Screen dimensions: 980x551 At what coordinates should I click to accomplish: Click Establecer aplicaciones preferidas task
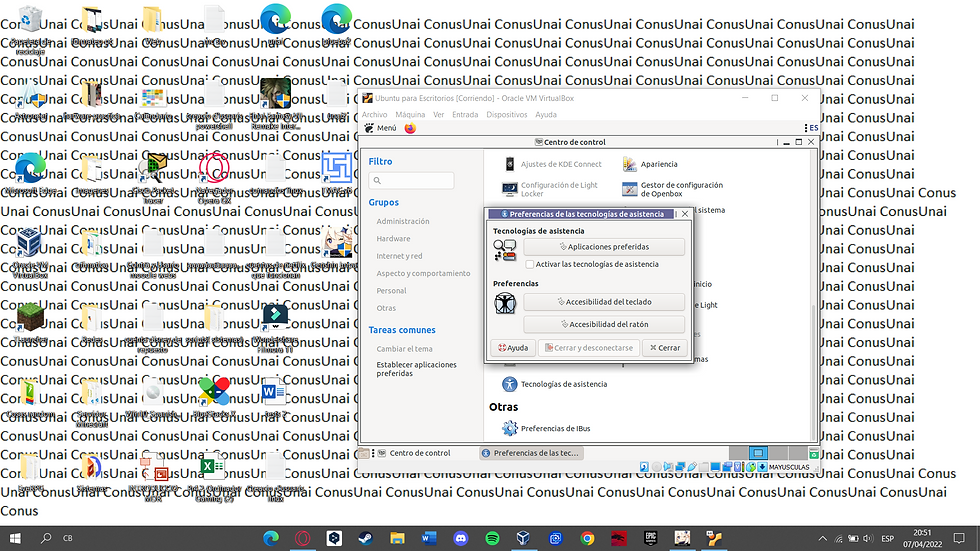tap(416, 369)
